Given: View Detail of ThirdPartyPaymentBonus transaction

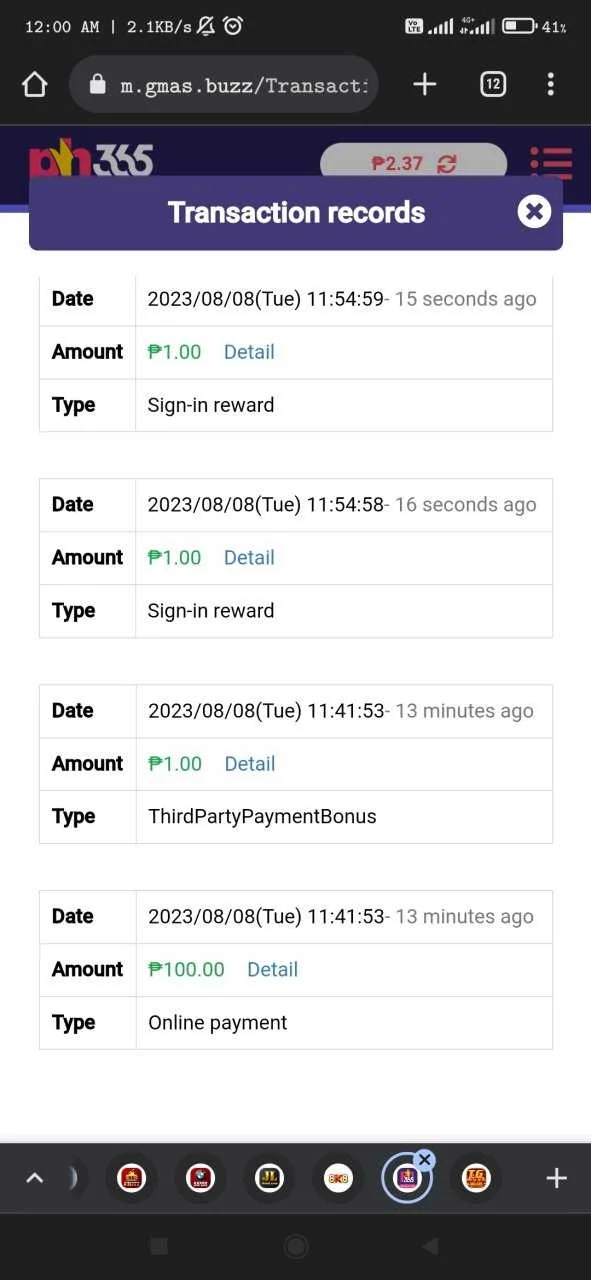Looking at the screenshot, I should pyautogui.click(x=250, y=764).
